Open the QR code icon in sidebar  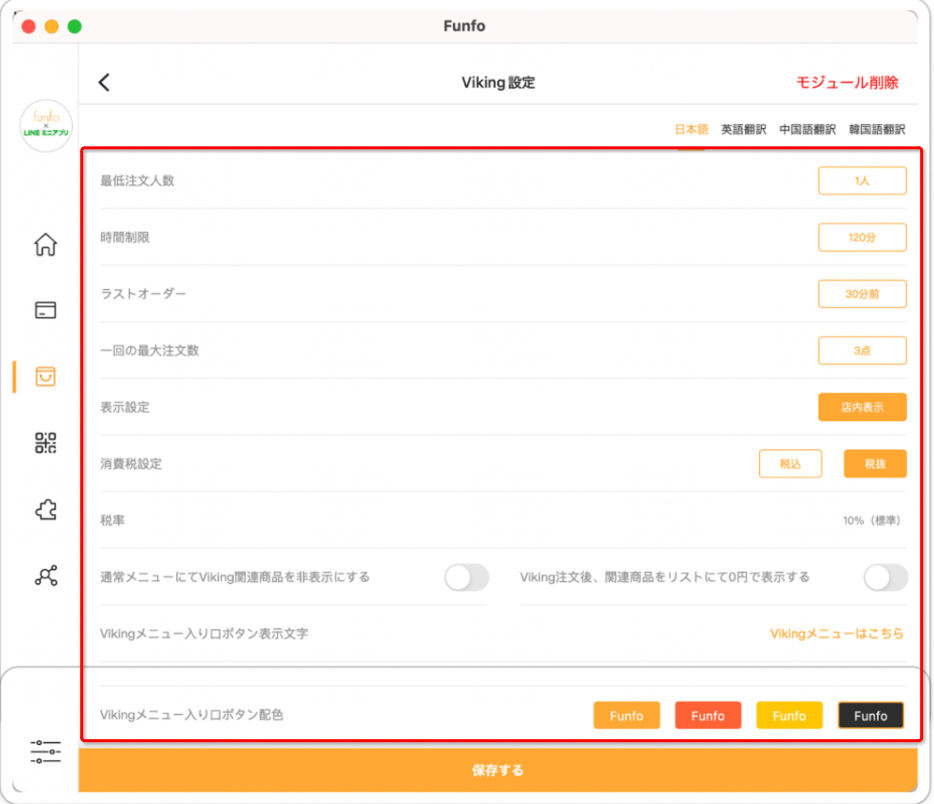click(45, 443)
